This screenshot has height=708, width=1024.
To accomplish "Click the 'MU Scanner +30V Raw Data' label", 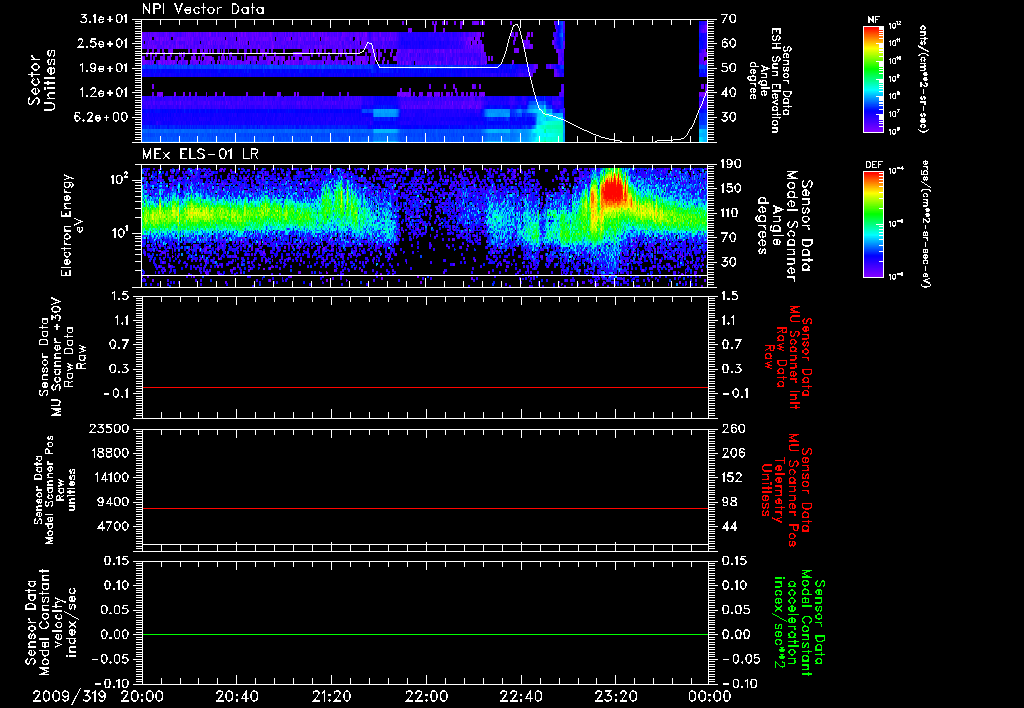I will pyautogui.click(x=63, y=357).
